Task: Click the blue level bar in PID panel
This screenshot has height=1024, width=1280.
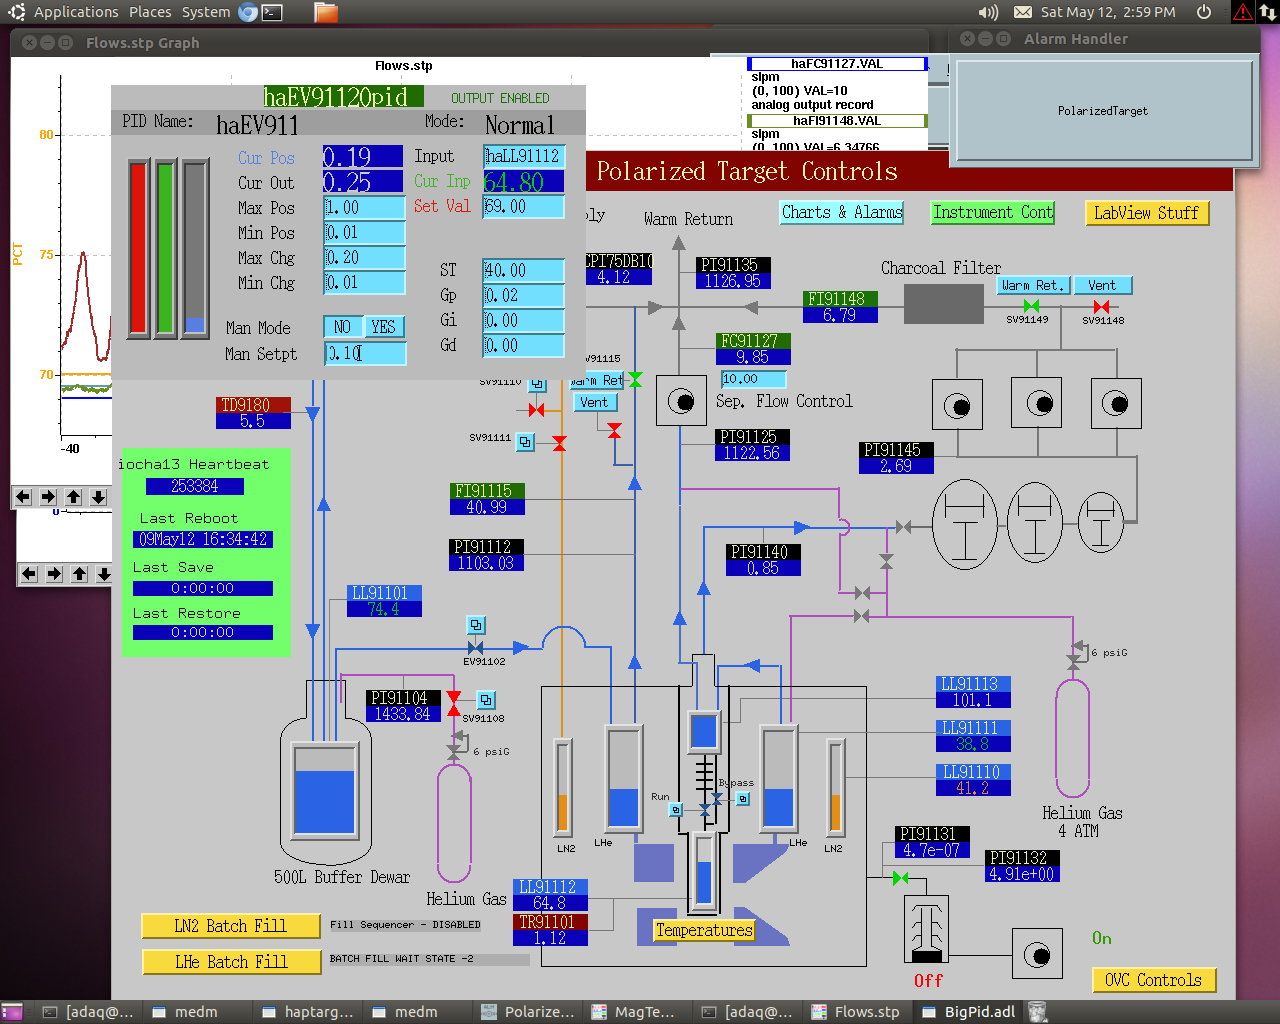Action: [194, 248]
